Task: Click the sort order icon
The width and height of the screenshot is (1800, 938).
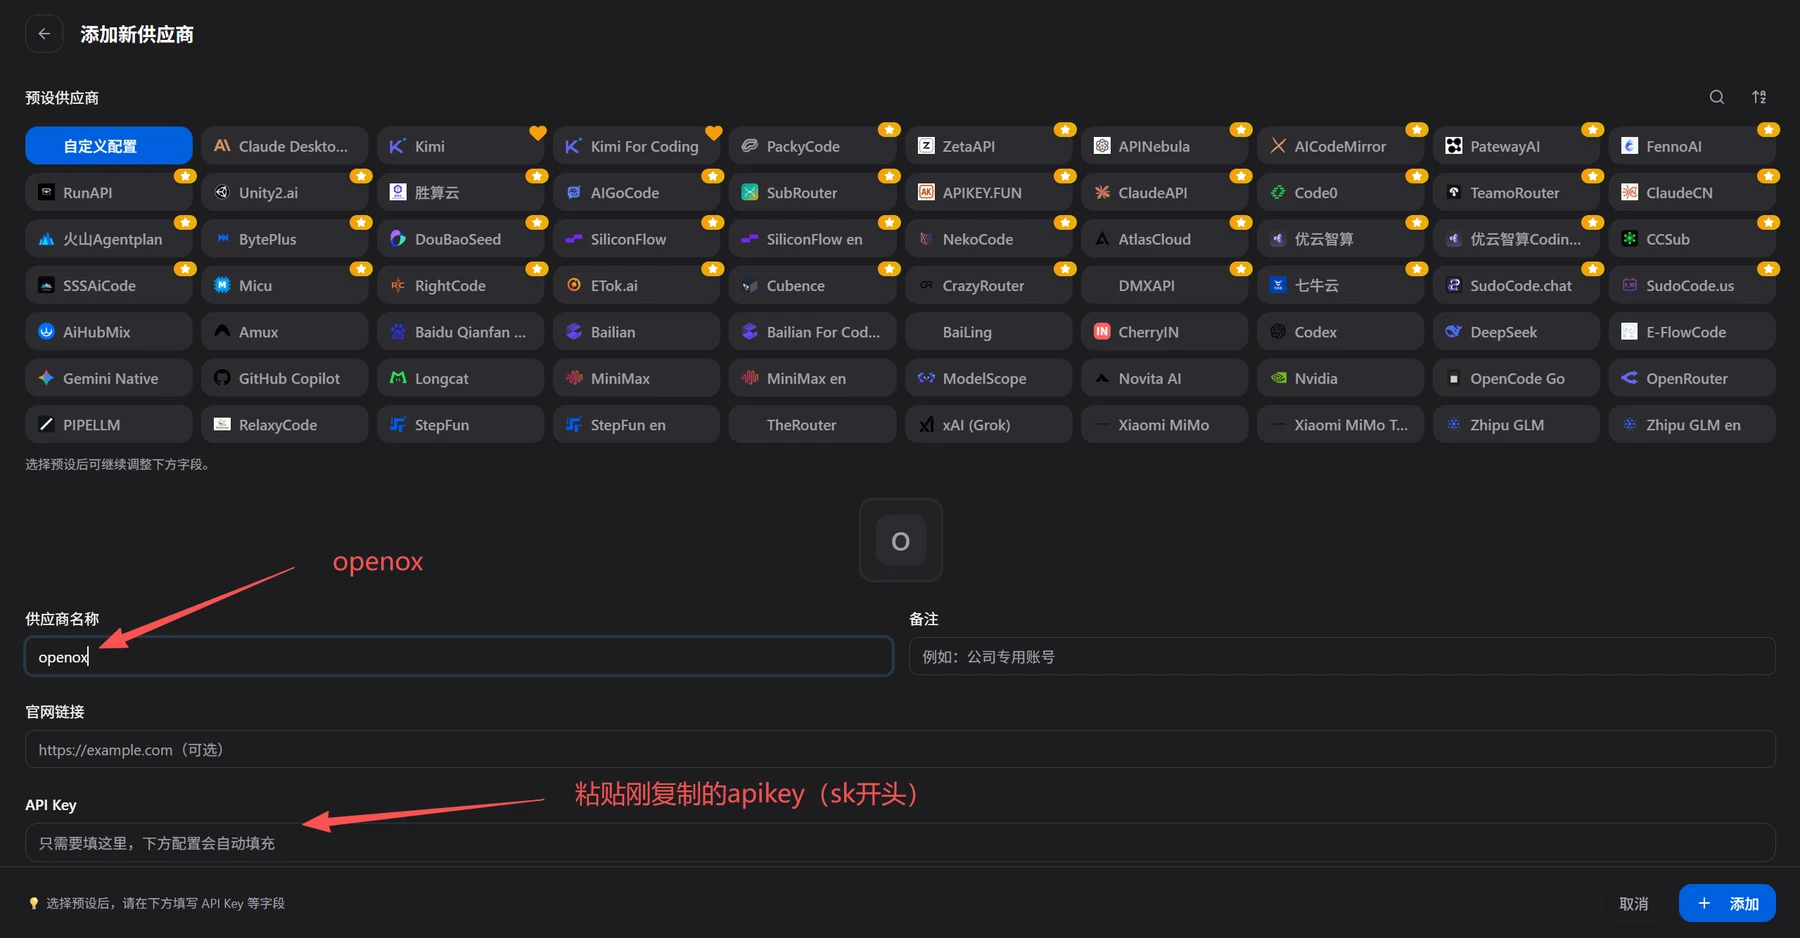Action: pos(1759,97)
